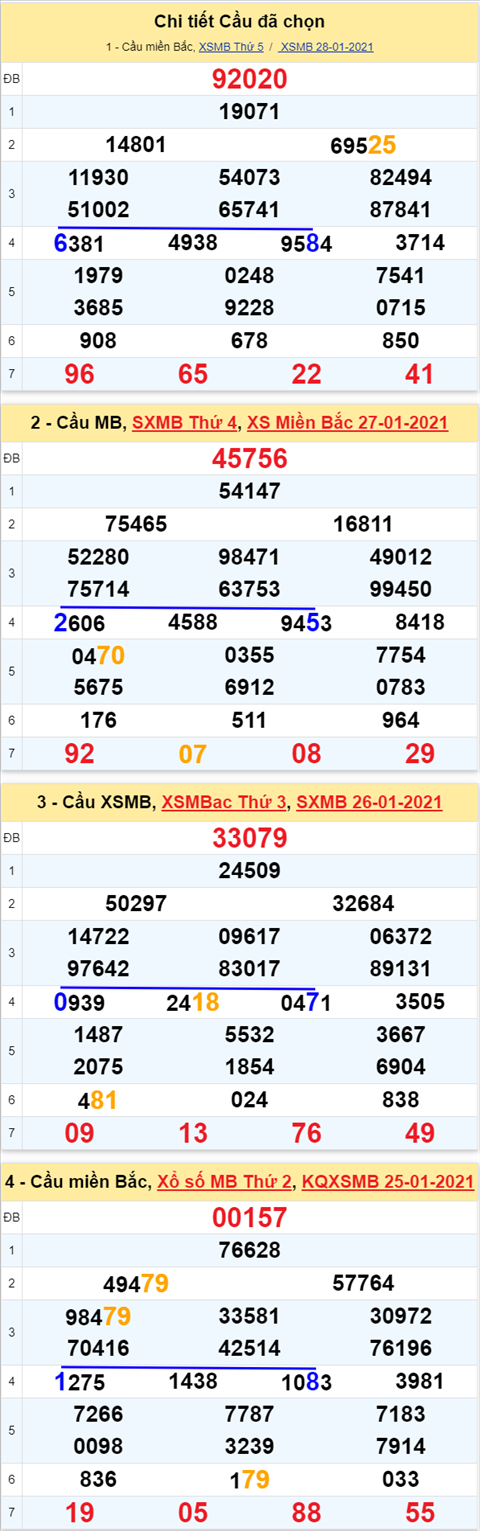Click red number 96 in first table
480x1531 pixels.
coord(80,375)
